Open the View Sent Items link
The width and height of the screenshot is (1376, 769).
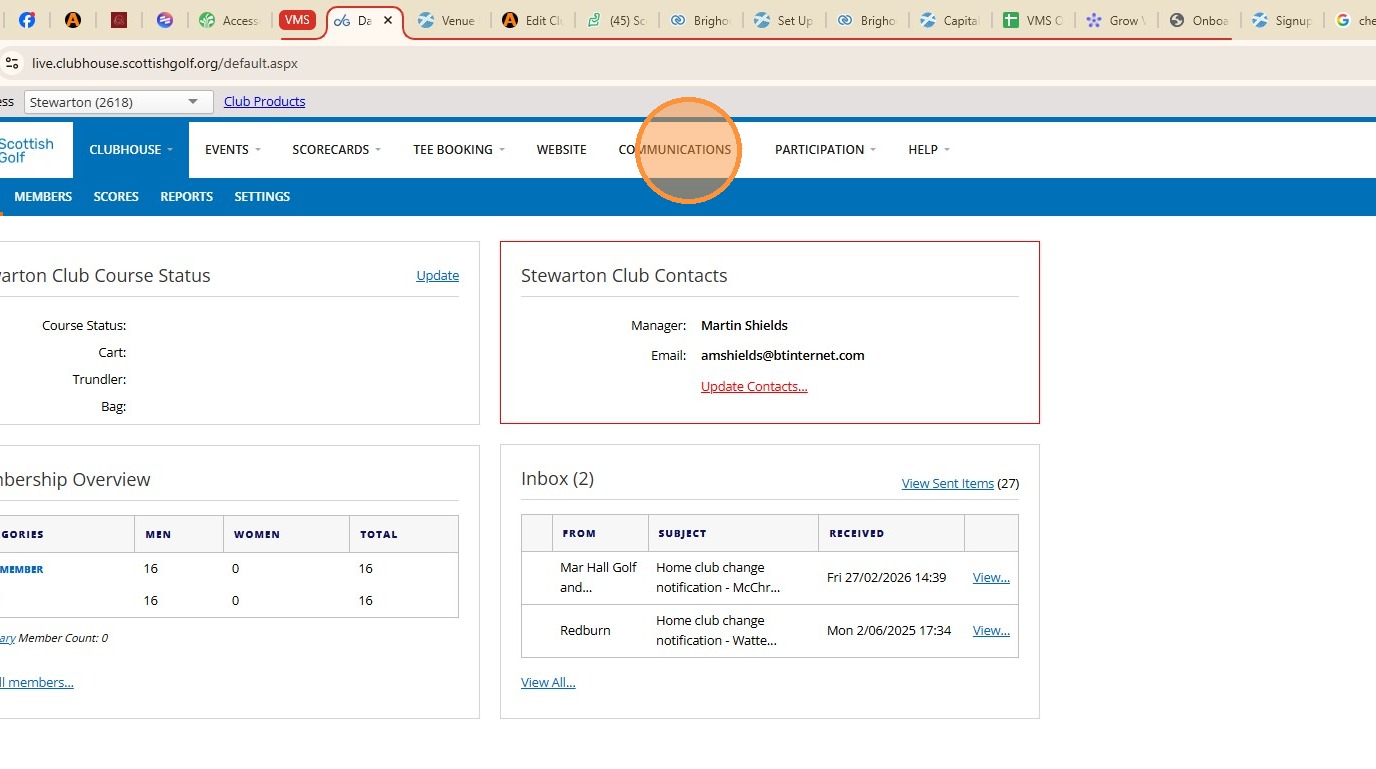pyautogui.click(x=948, y=484)
